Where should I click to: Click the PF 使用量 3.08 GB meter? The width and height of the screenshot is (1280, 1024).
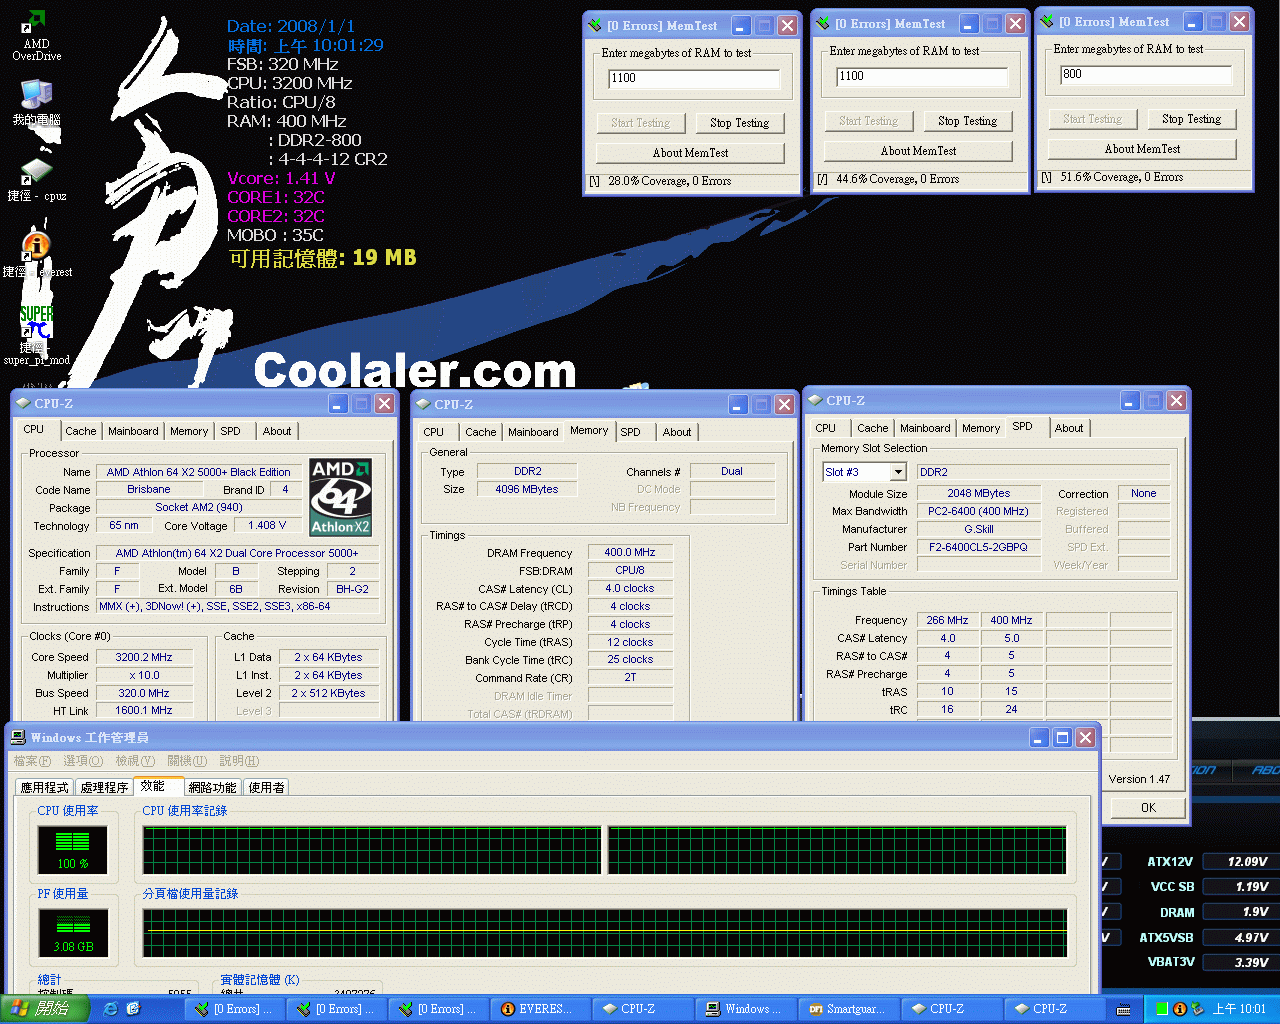pos(73,933)
